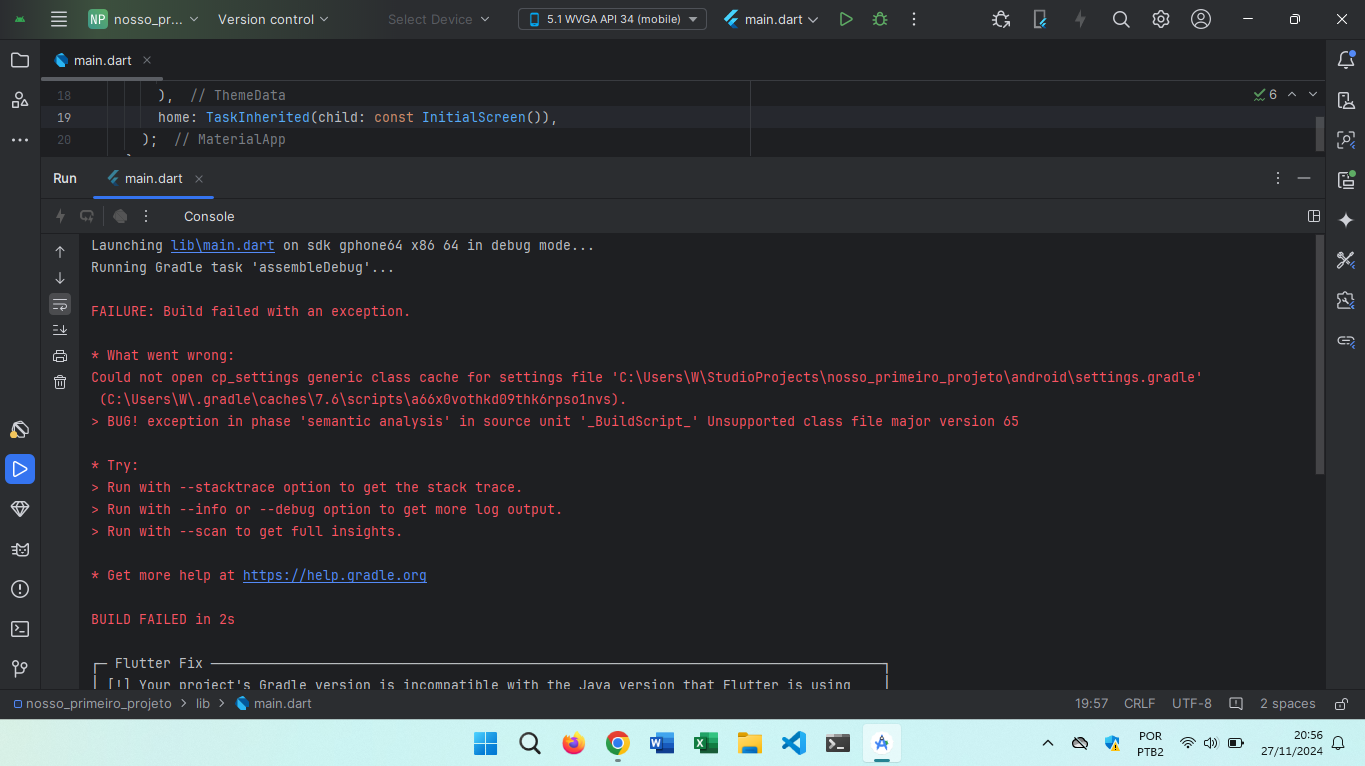Jump up the stack trace with the up arrow

click(60, 252)
